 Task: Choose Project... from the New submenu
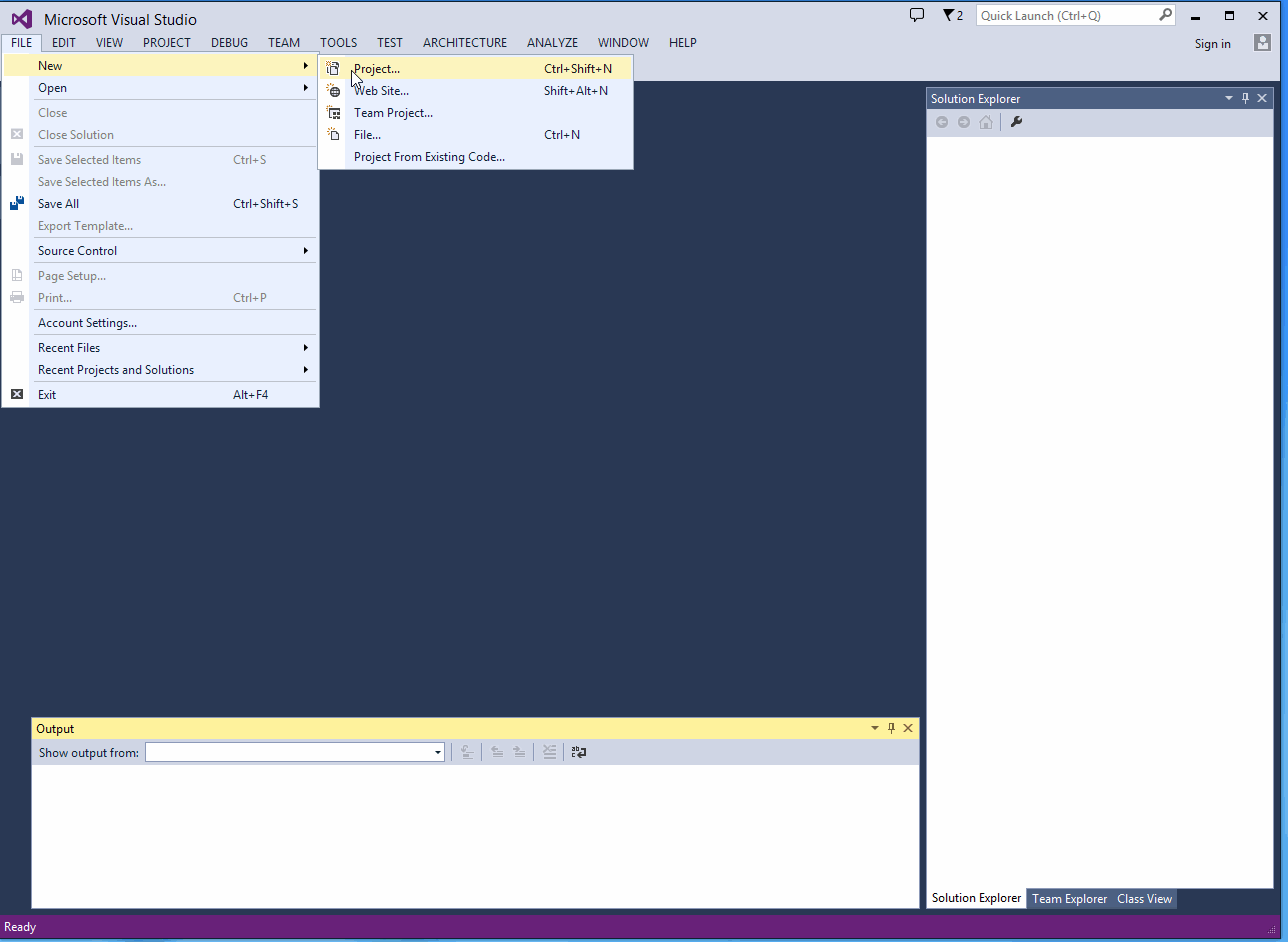476,69
